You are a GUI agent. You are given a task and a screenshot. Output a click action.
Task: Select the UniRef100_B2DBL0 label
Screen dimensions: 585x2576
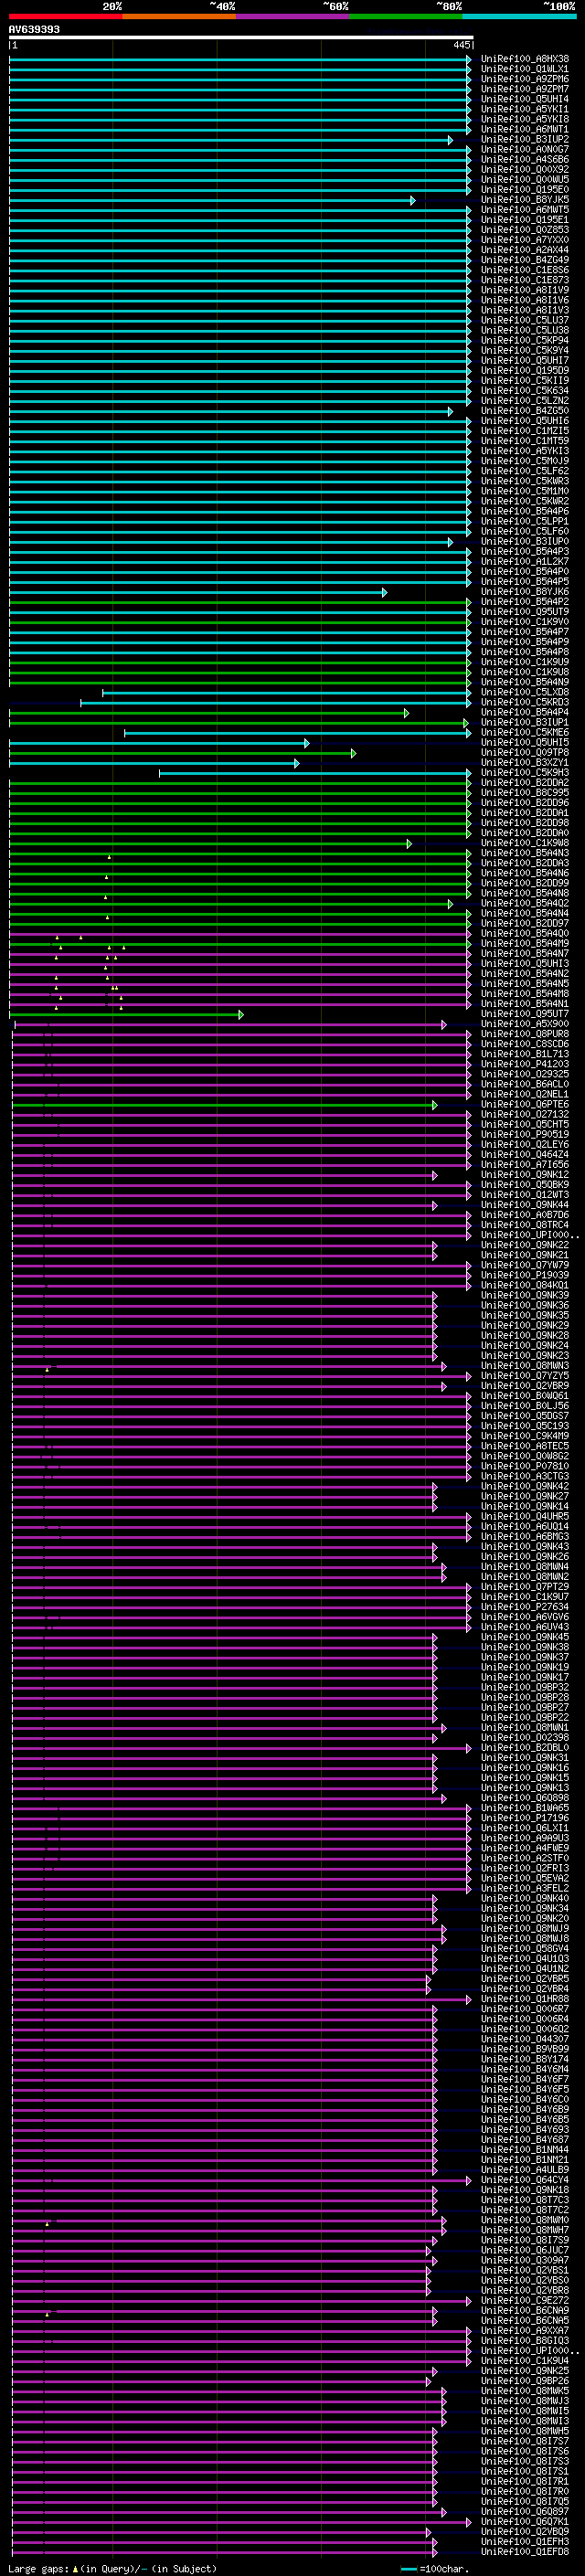(525, 1748)
